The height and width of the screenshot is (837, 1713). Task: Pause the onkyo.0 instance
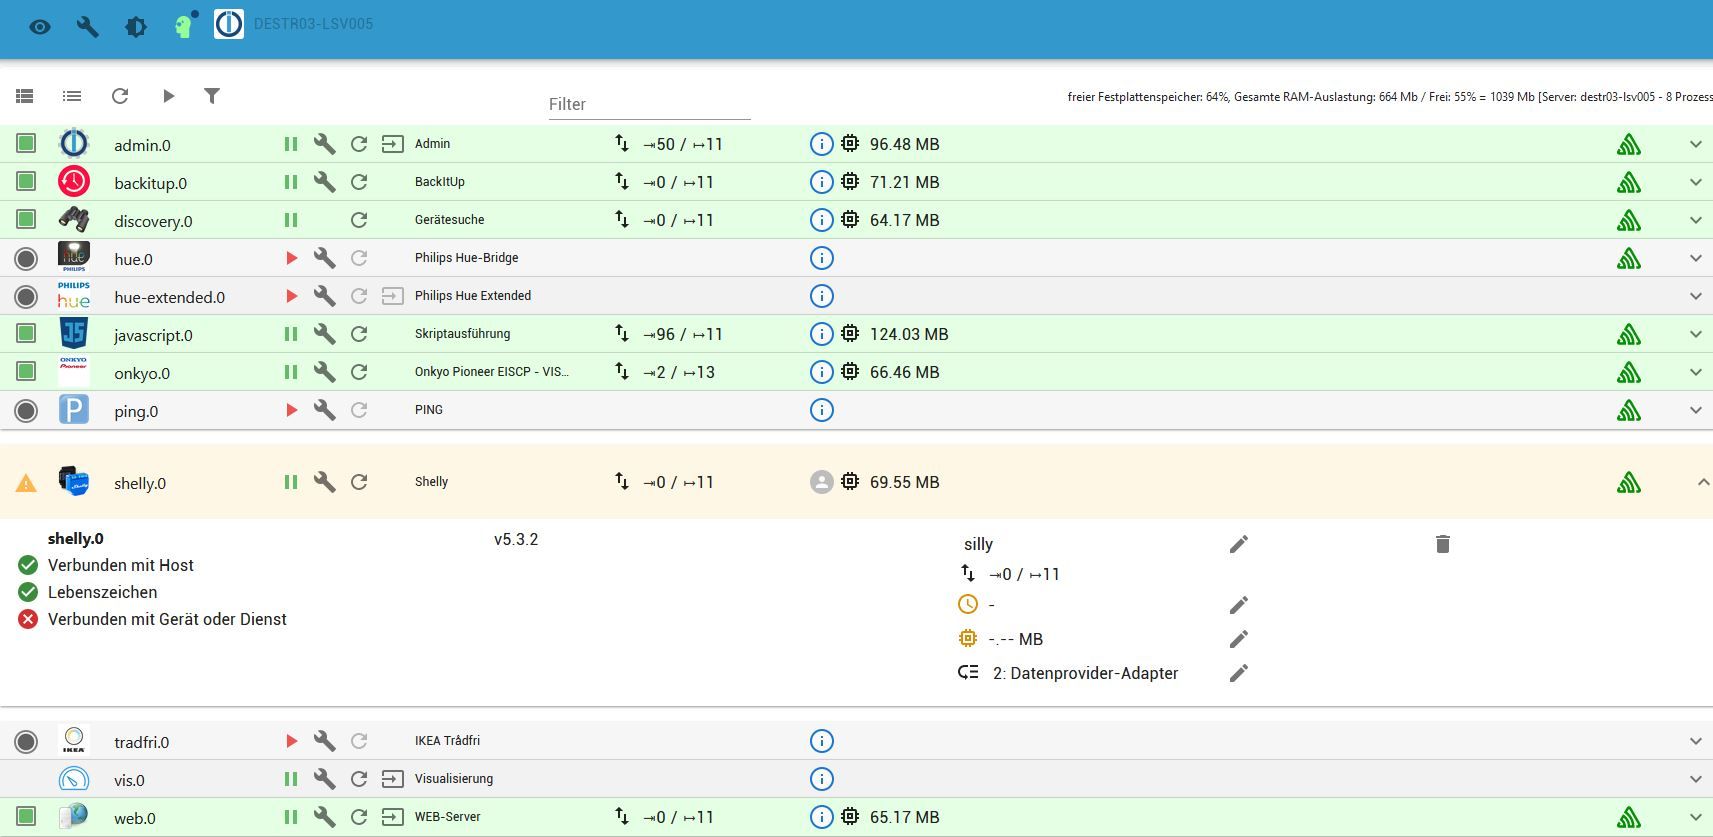(290, 372)
